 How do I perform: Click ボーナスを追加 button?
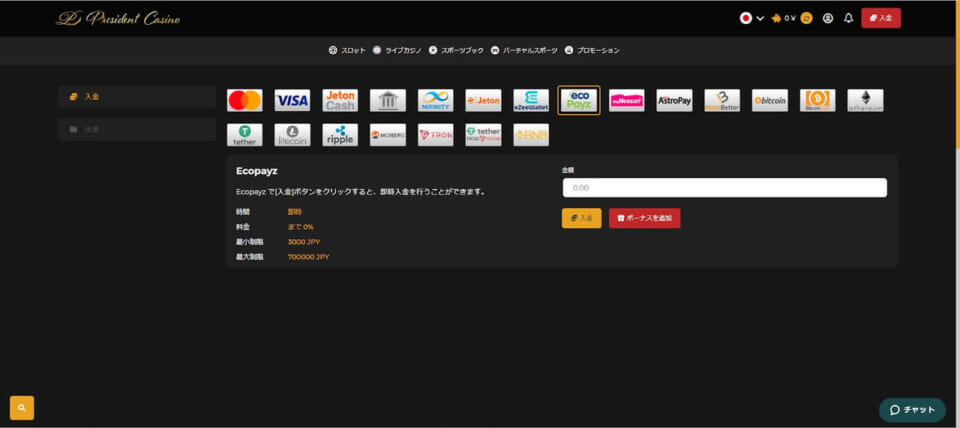click(x=645, y=218)
